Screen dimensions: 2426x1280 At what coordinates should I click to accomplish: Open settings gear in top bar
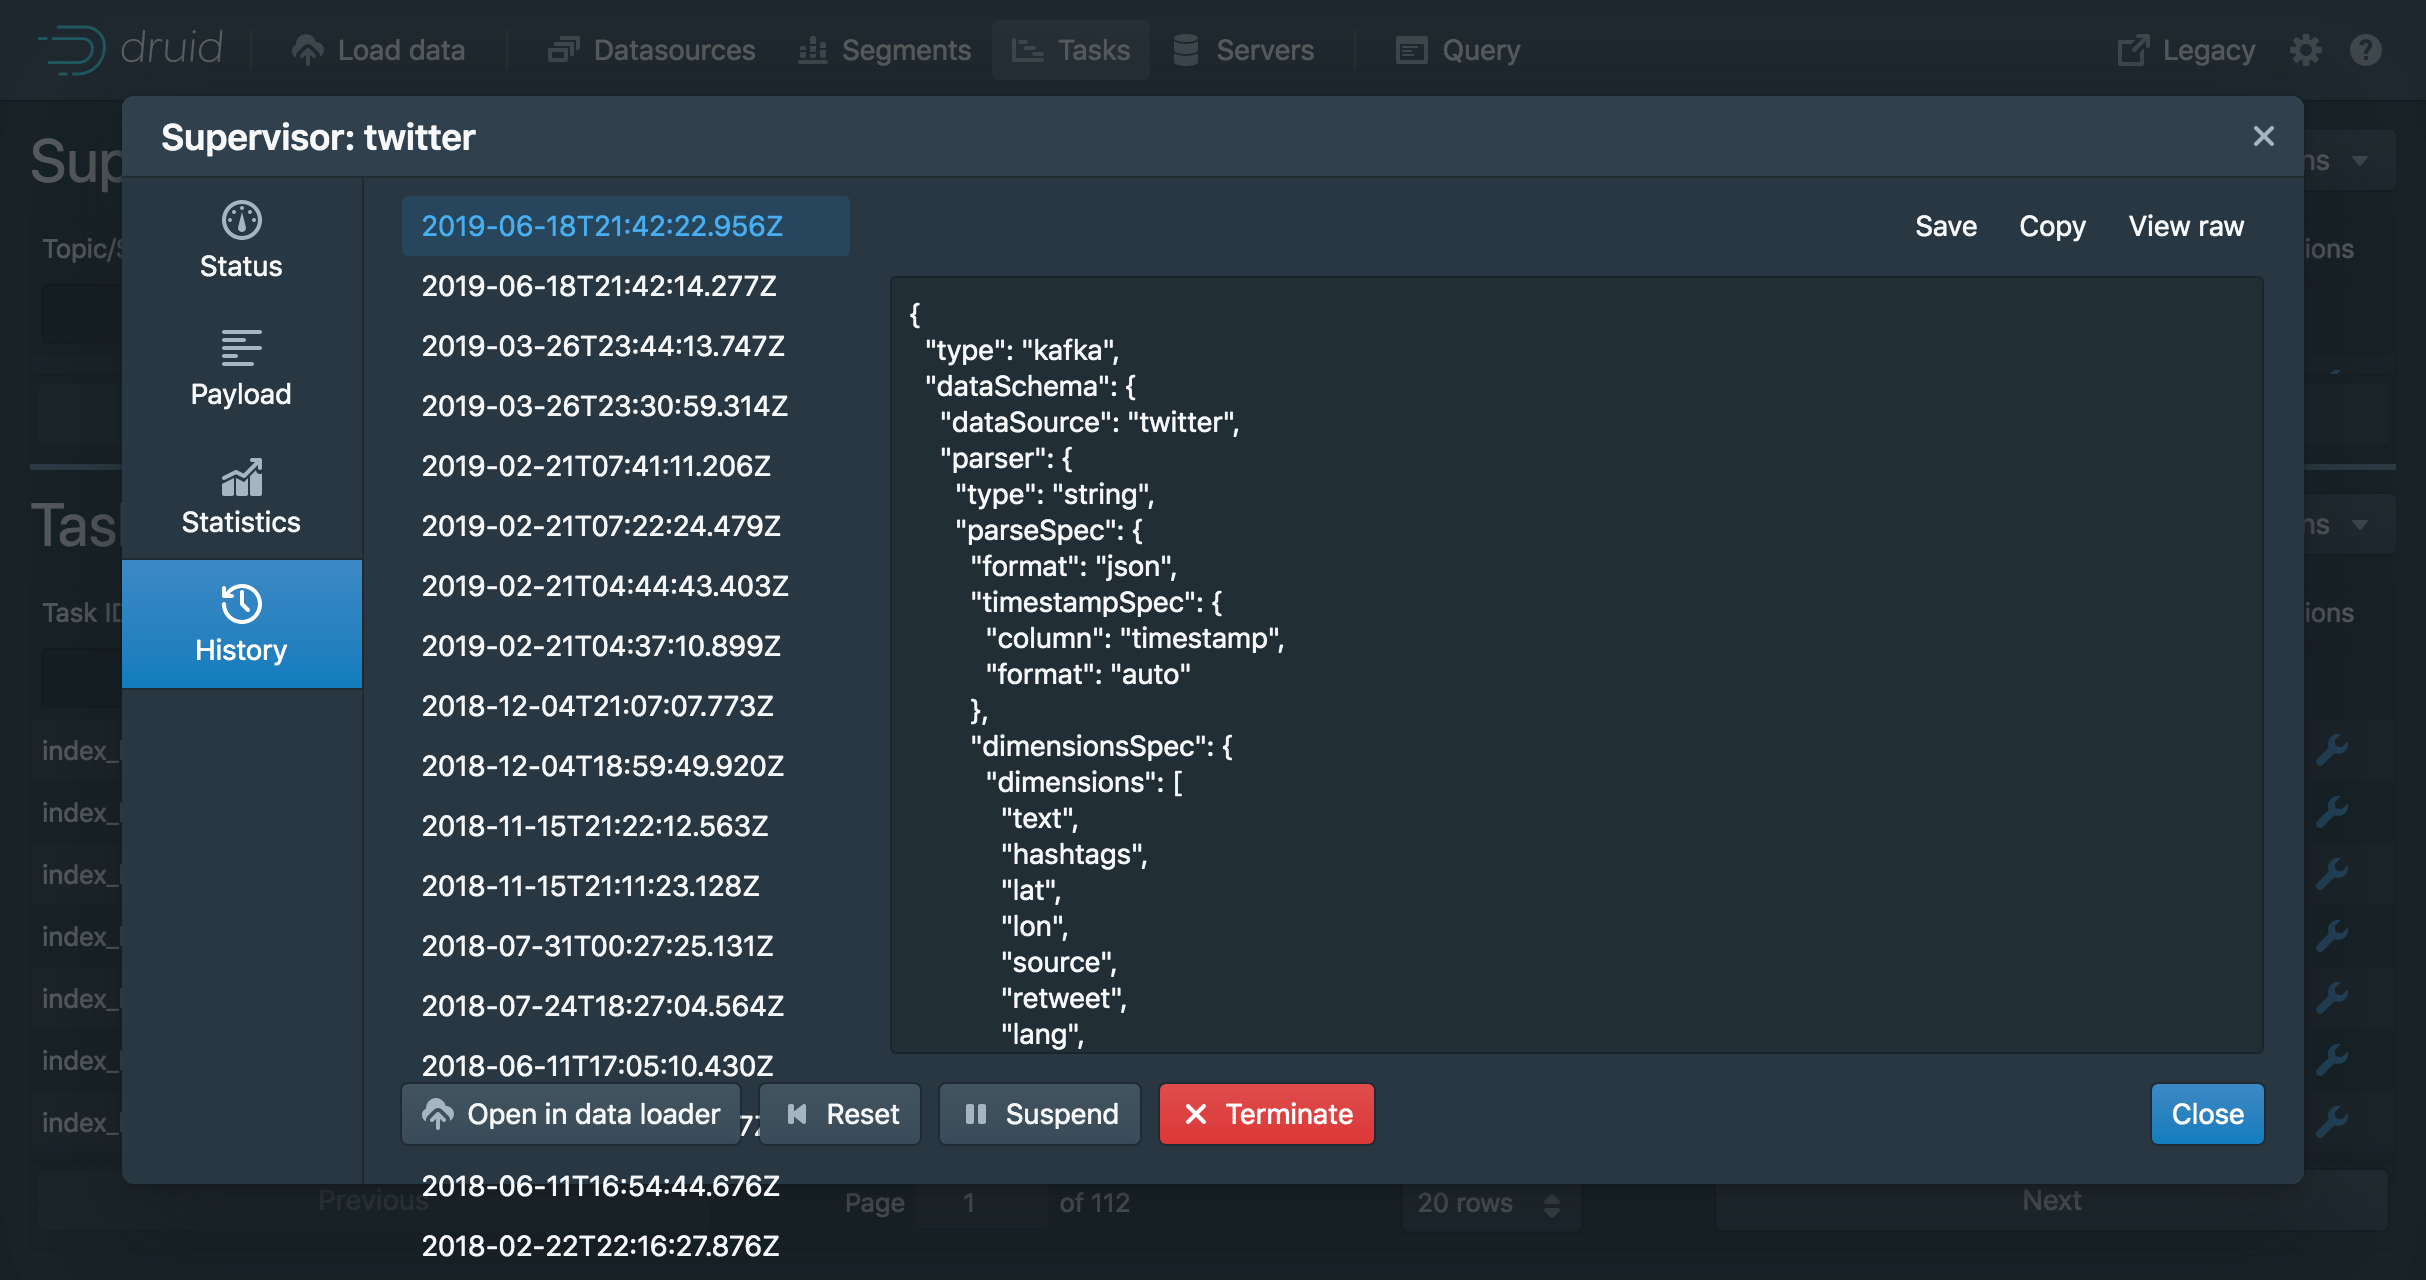(x=2306, y=50)
